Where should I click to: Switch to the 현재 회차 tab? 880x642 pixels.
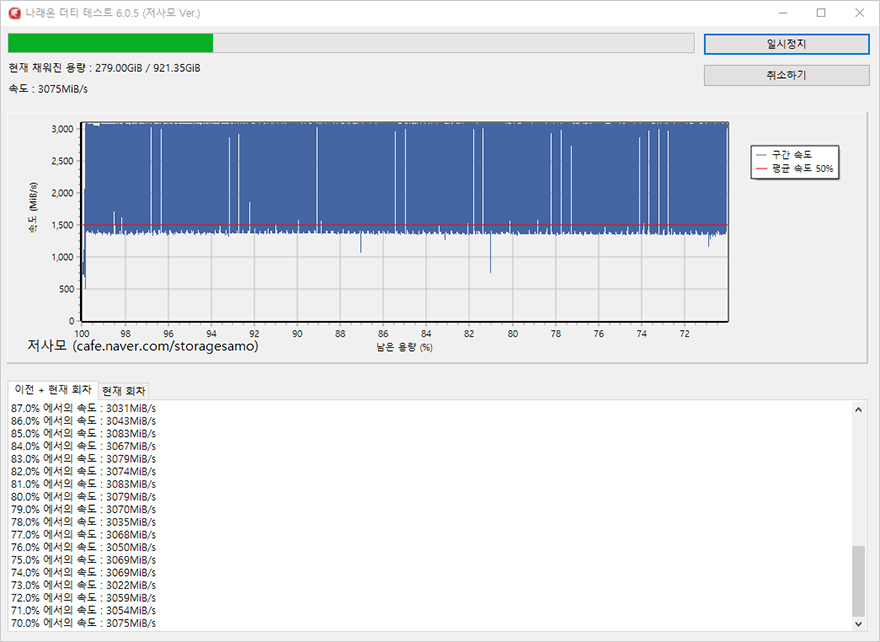(x=123, y=391)
